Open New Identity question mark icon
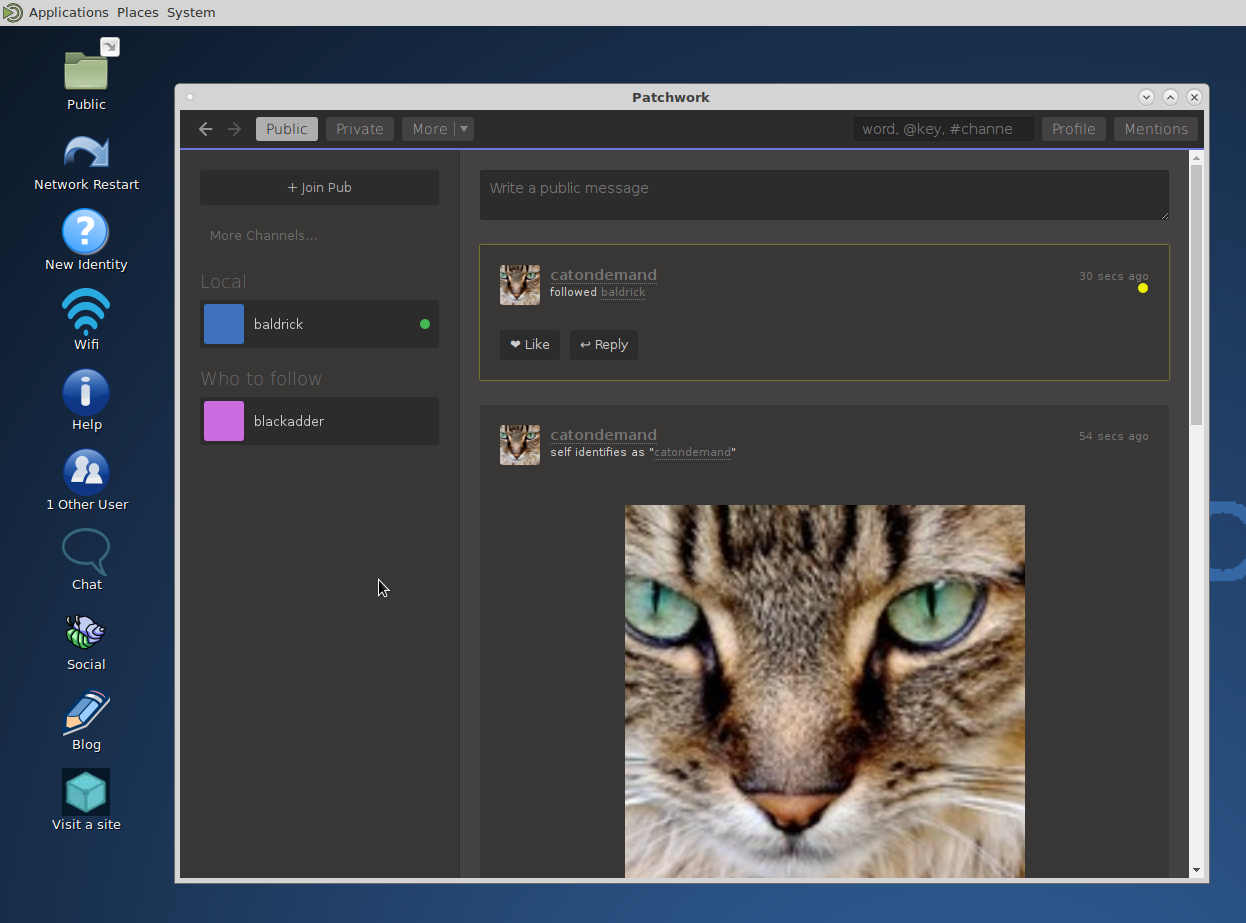The image size is (1246, 923). pyautogui.click(x=86, y=231)
